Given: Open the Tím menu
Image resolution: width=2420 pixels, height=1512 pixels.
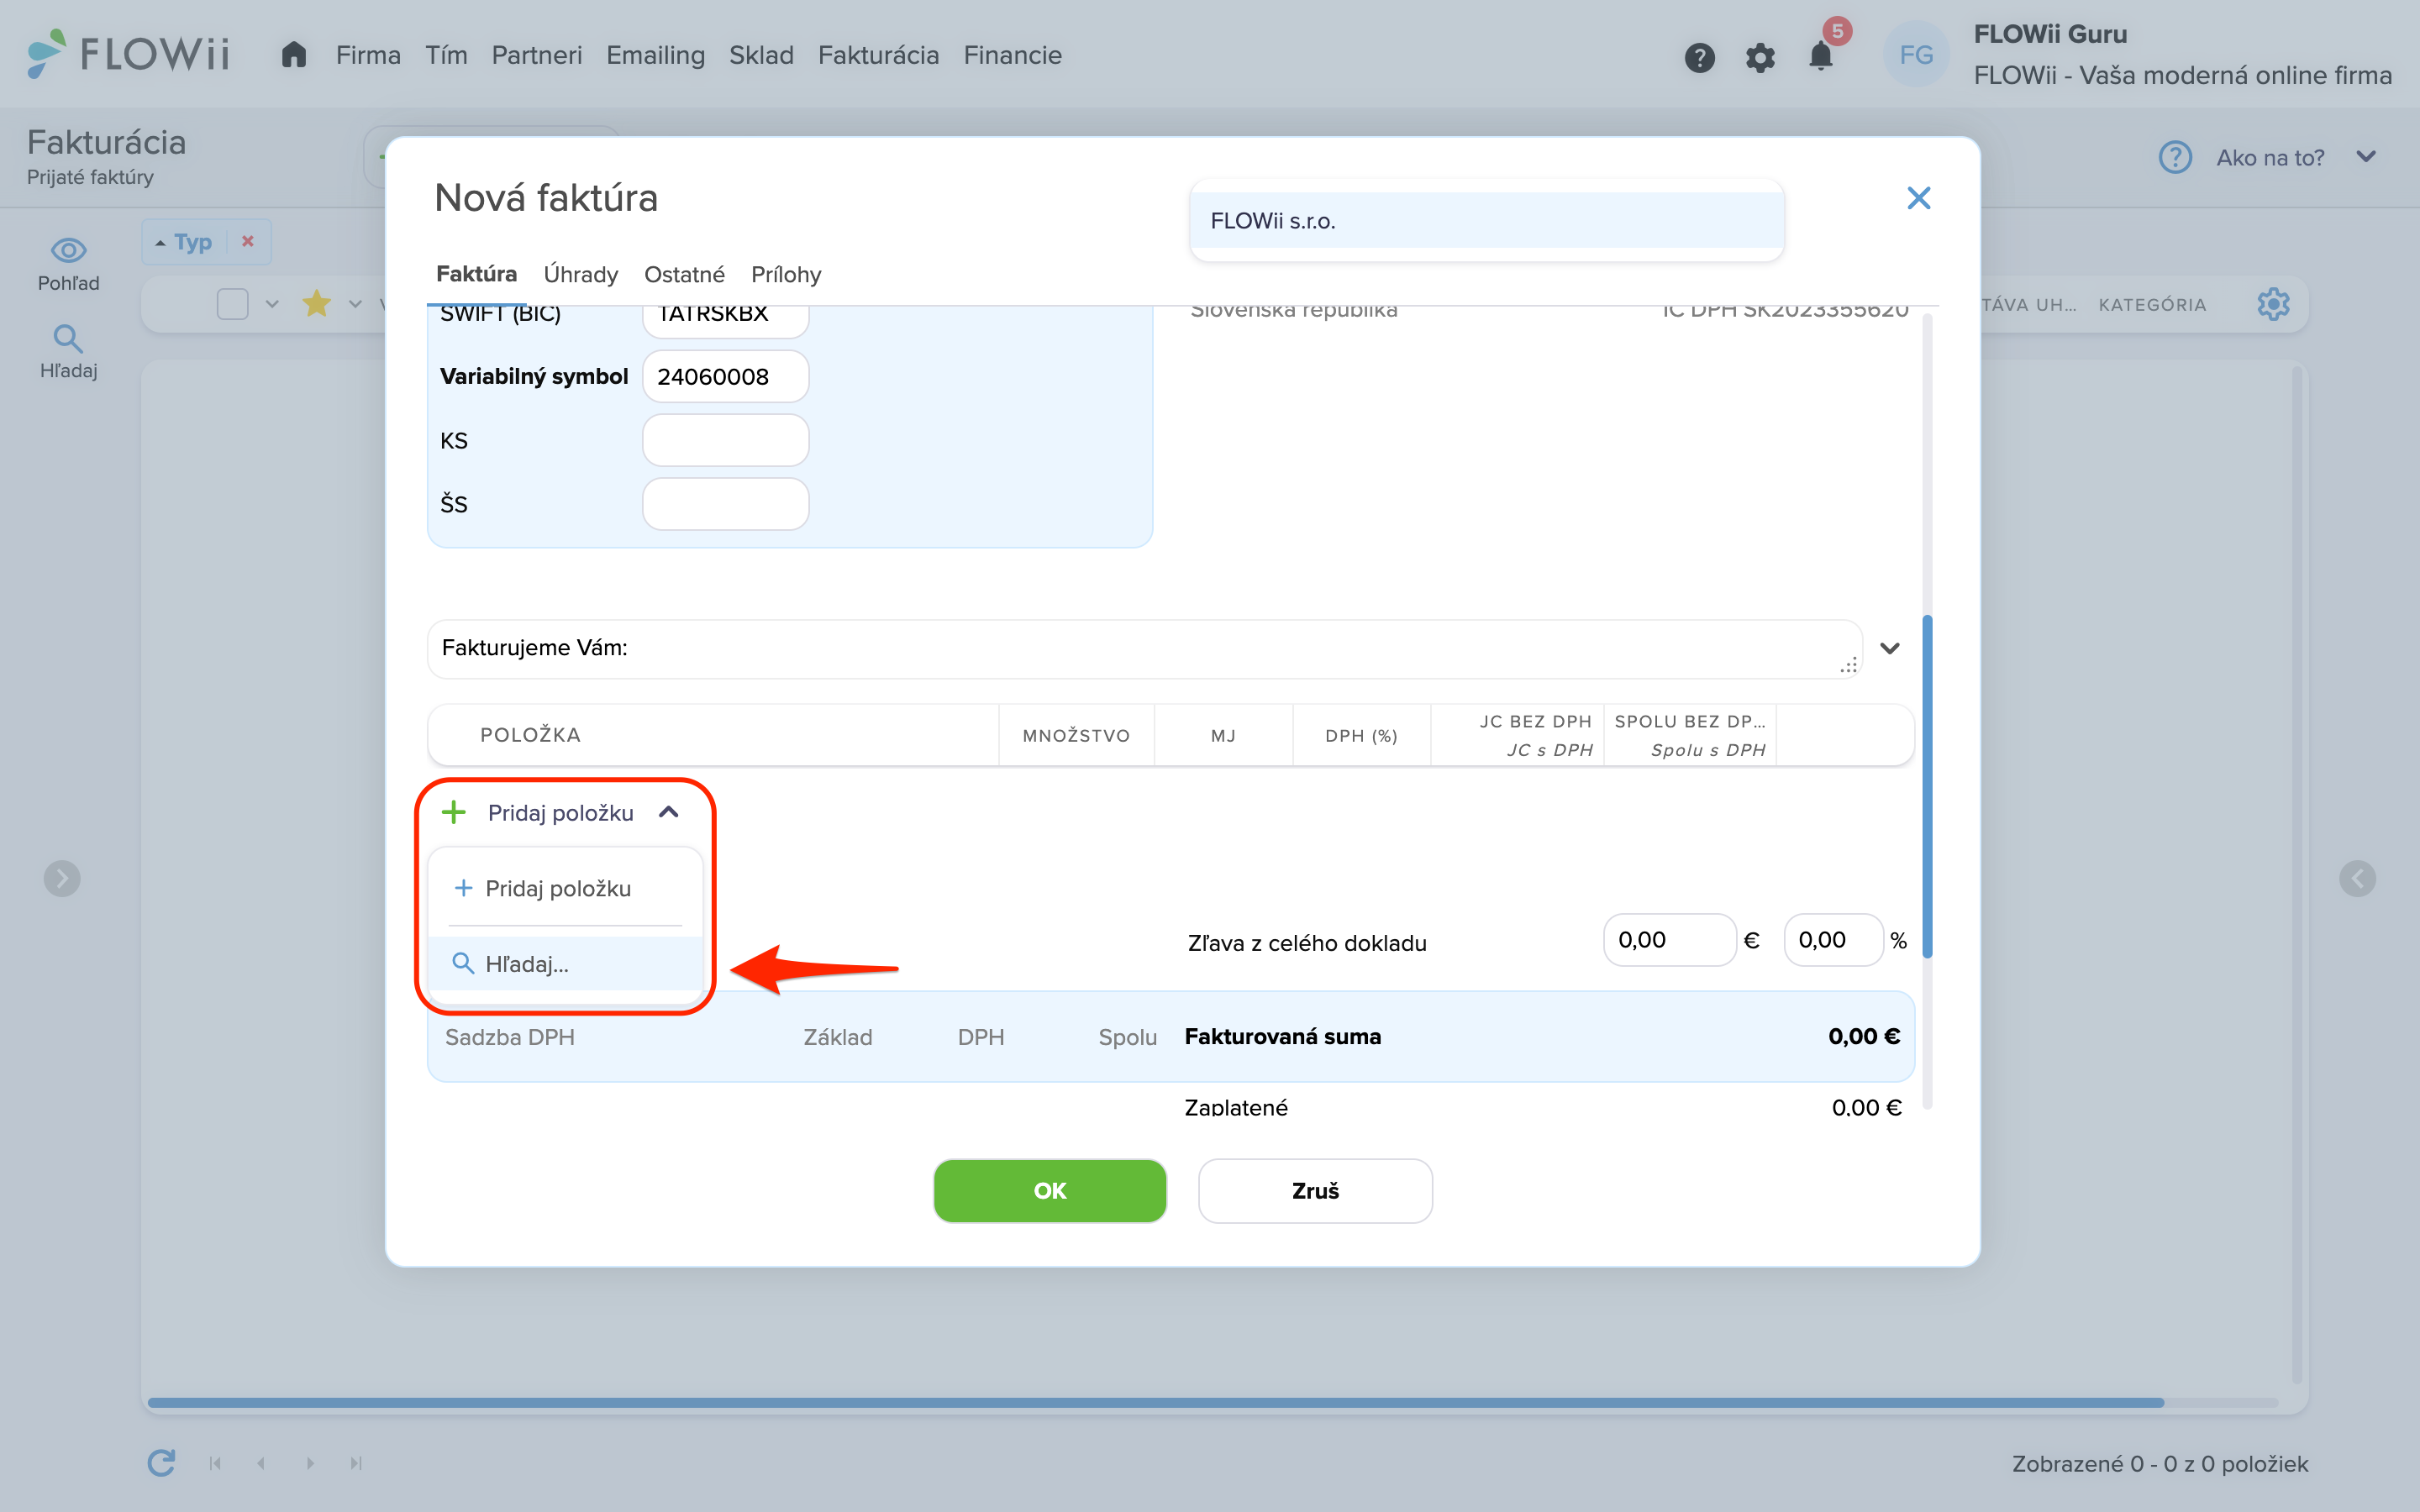Looking at the screenshot, I should [x=446, y=55].
